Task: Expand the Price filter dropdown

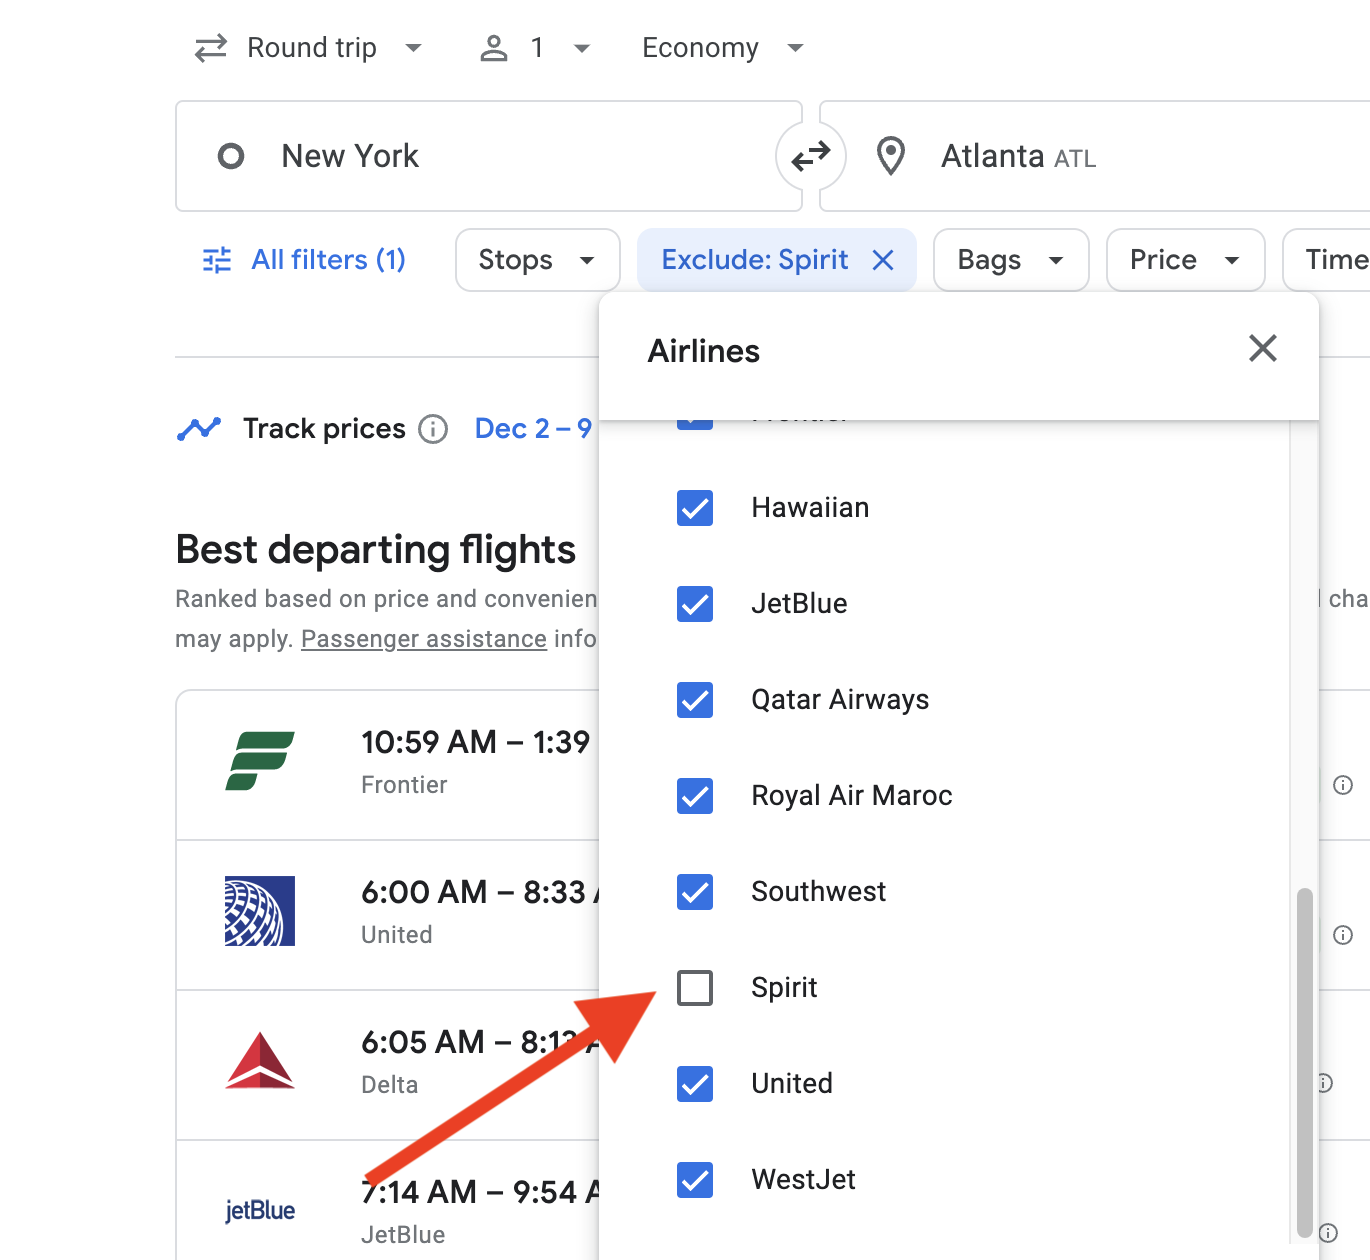Action: click(x=1186, y=260)
